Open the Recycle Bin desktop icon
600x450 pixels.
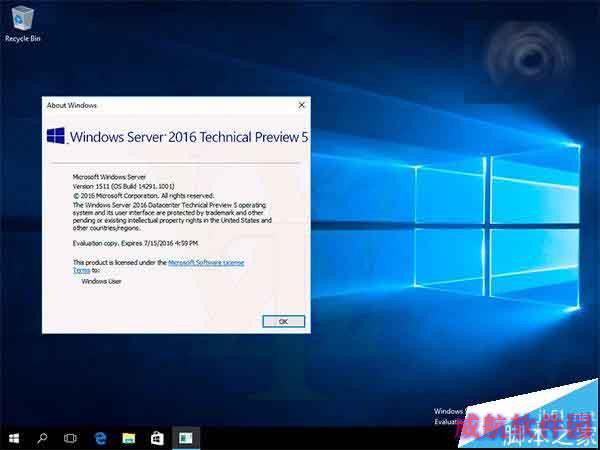23,23
